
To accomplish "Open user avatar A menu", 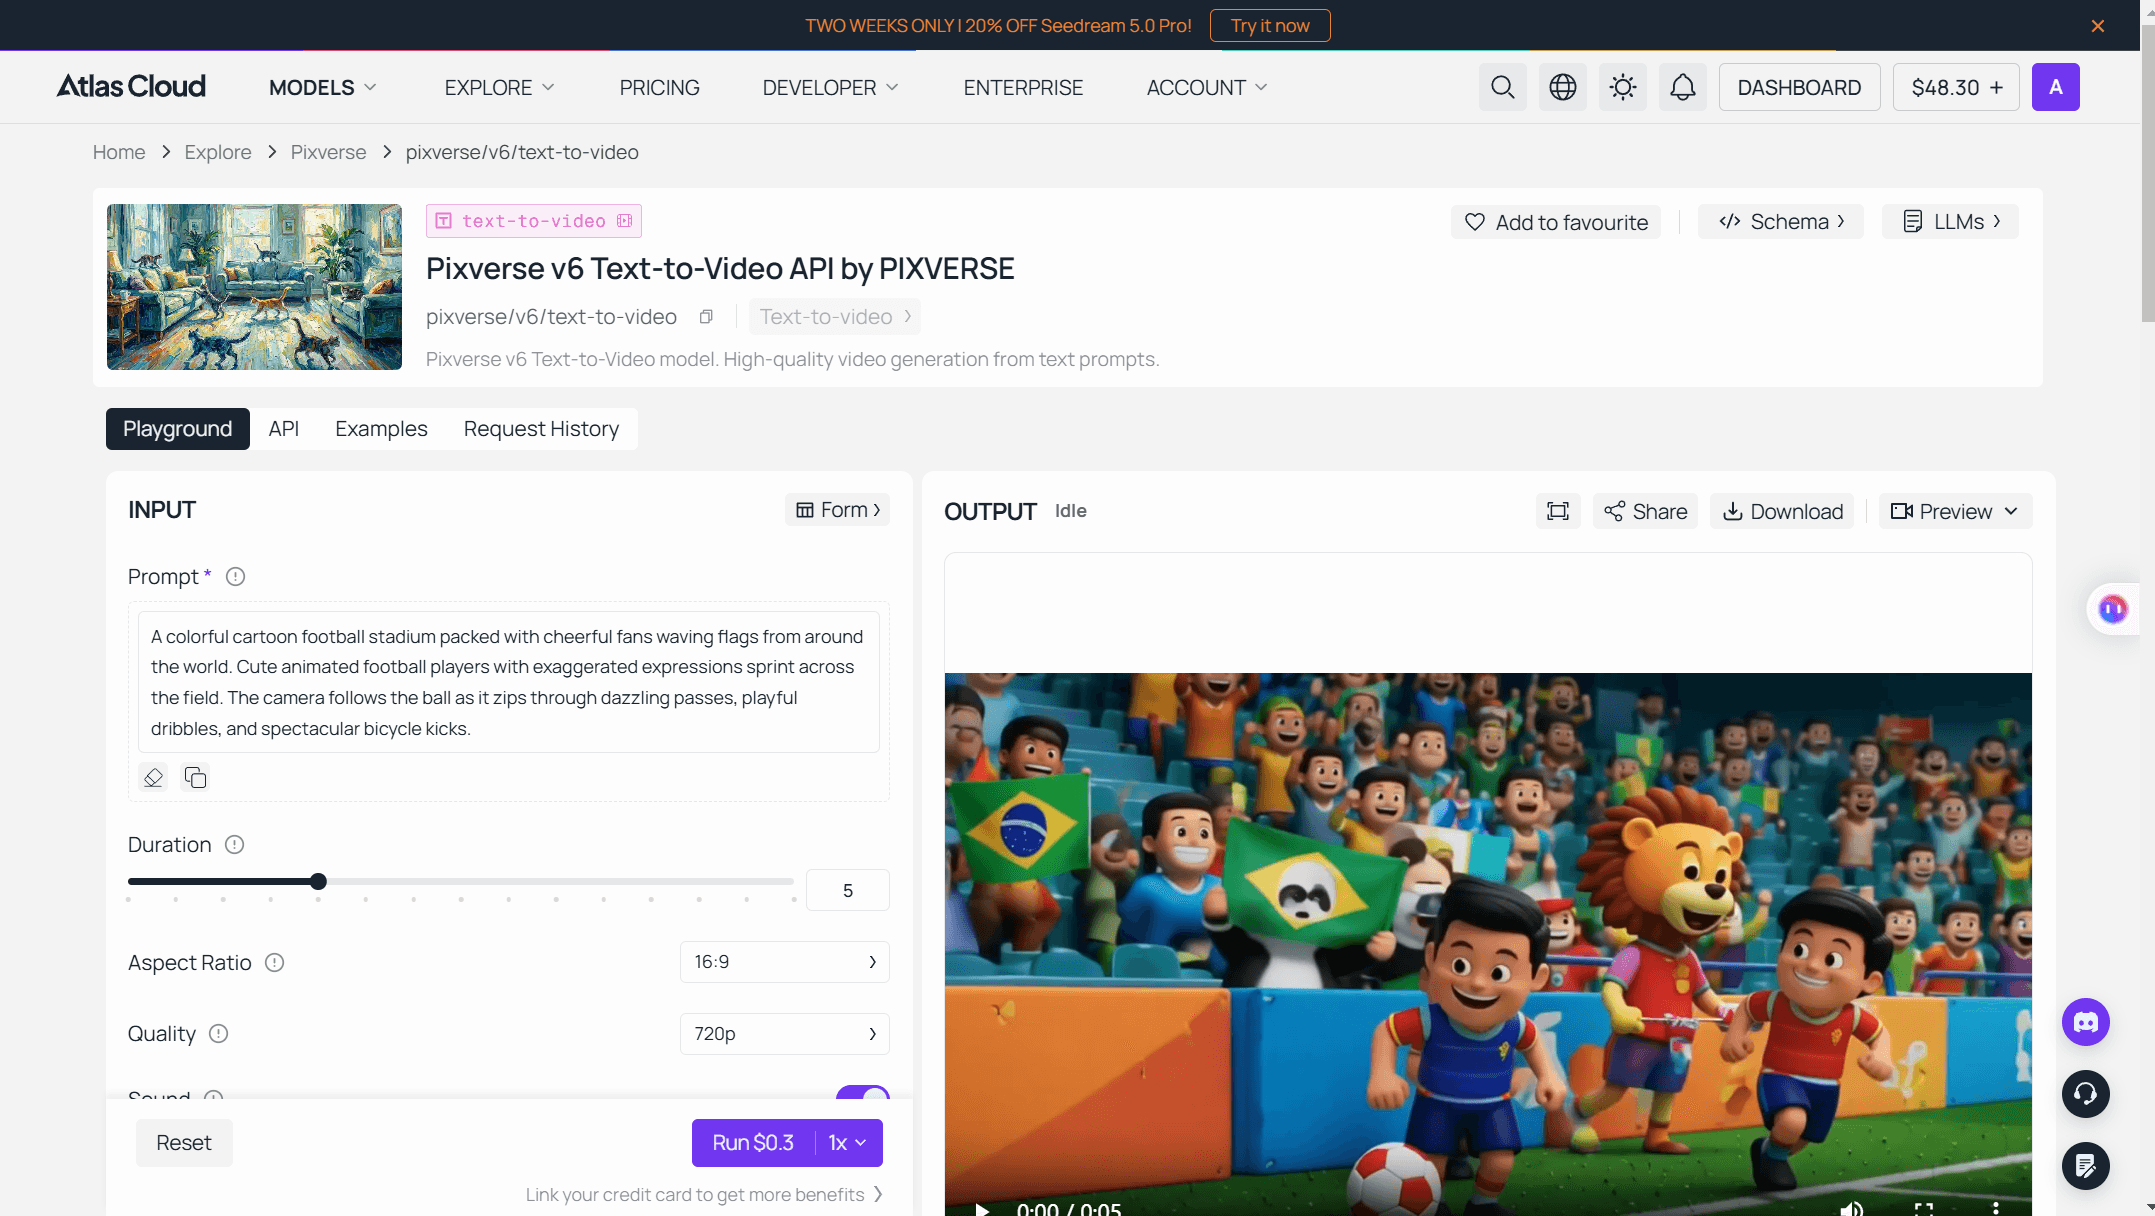I will tap(2055, 87).
